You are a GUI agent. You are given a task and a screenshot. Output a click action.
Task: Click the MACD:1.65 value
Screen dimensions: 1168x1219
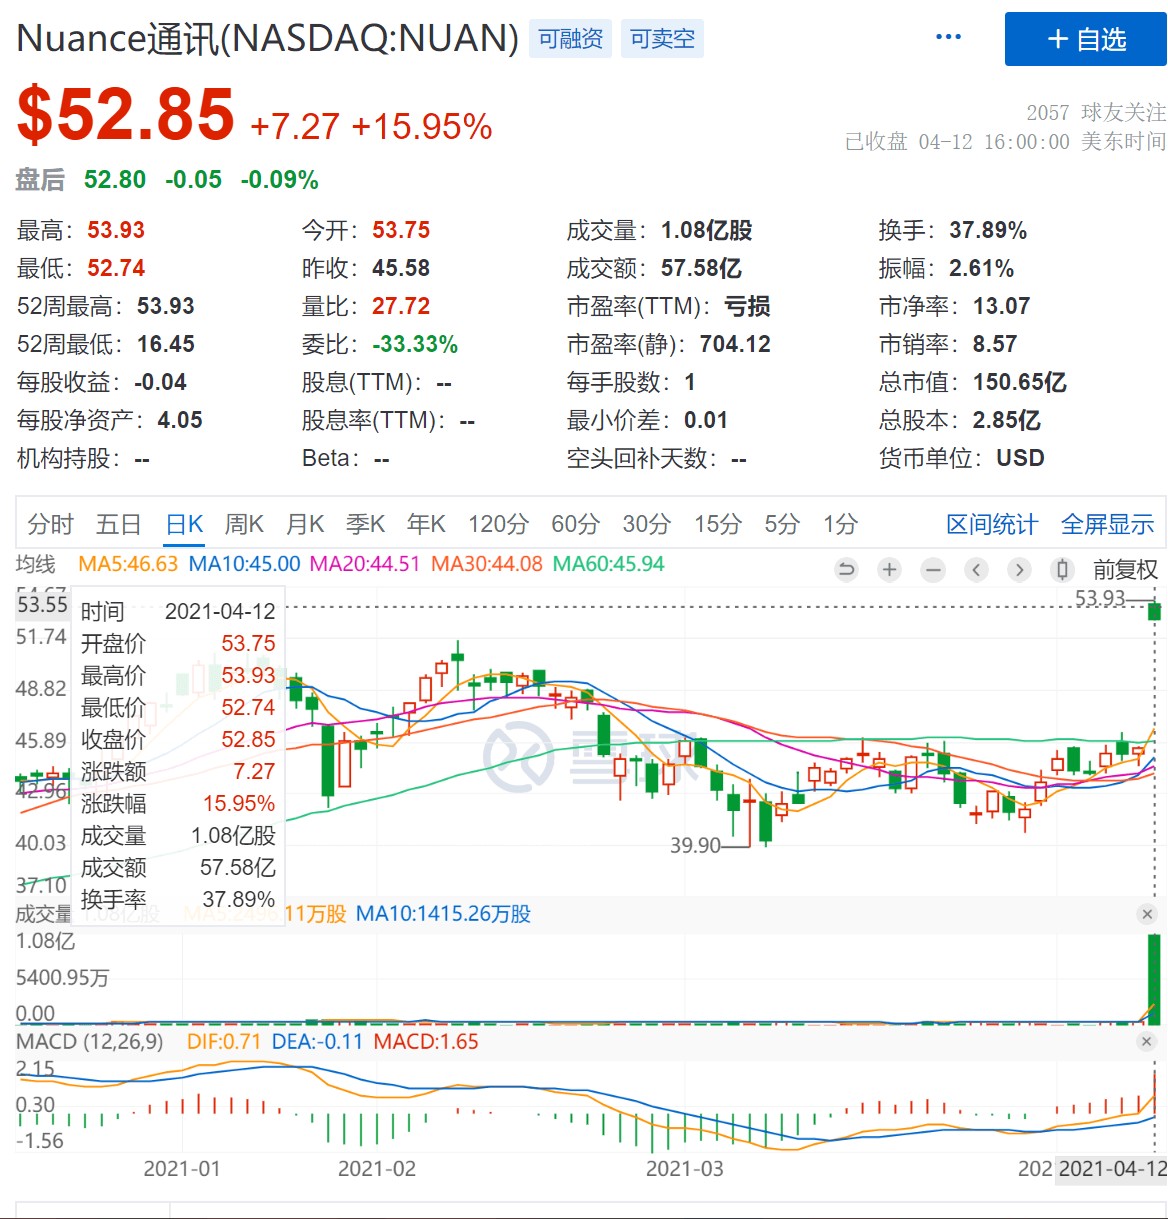pos(426,1042)
